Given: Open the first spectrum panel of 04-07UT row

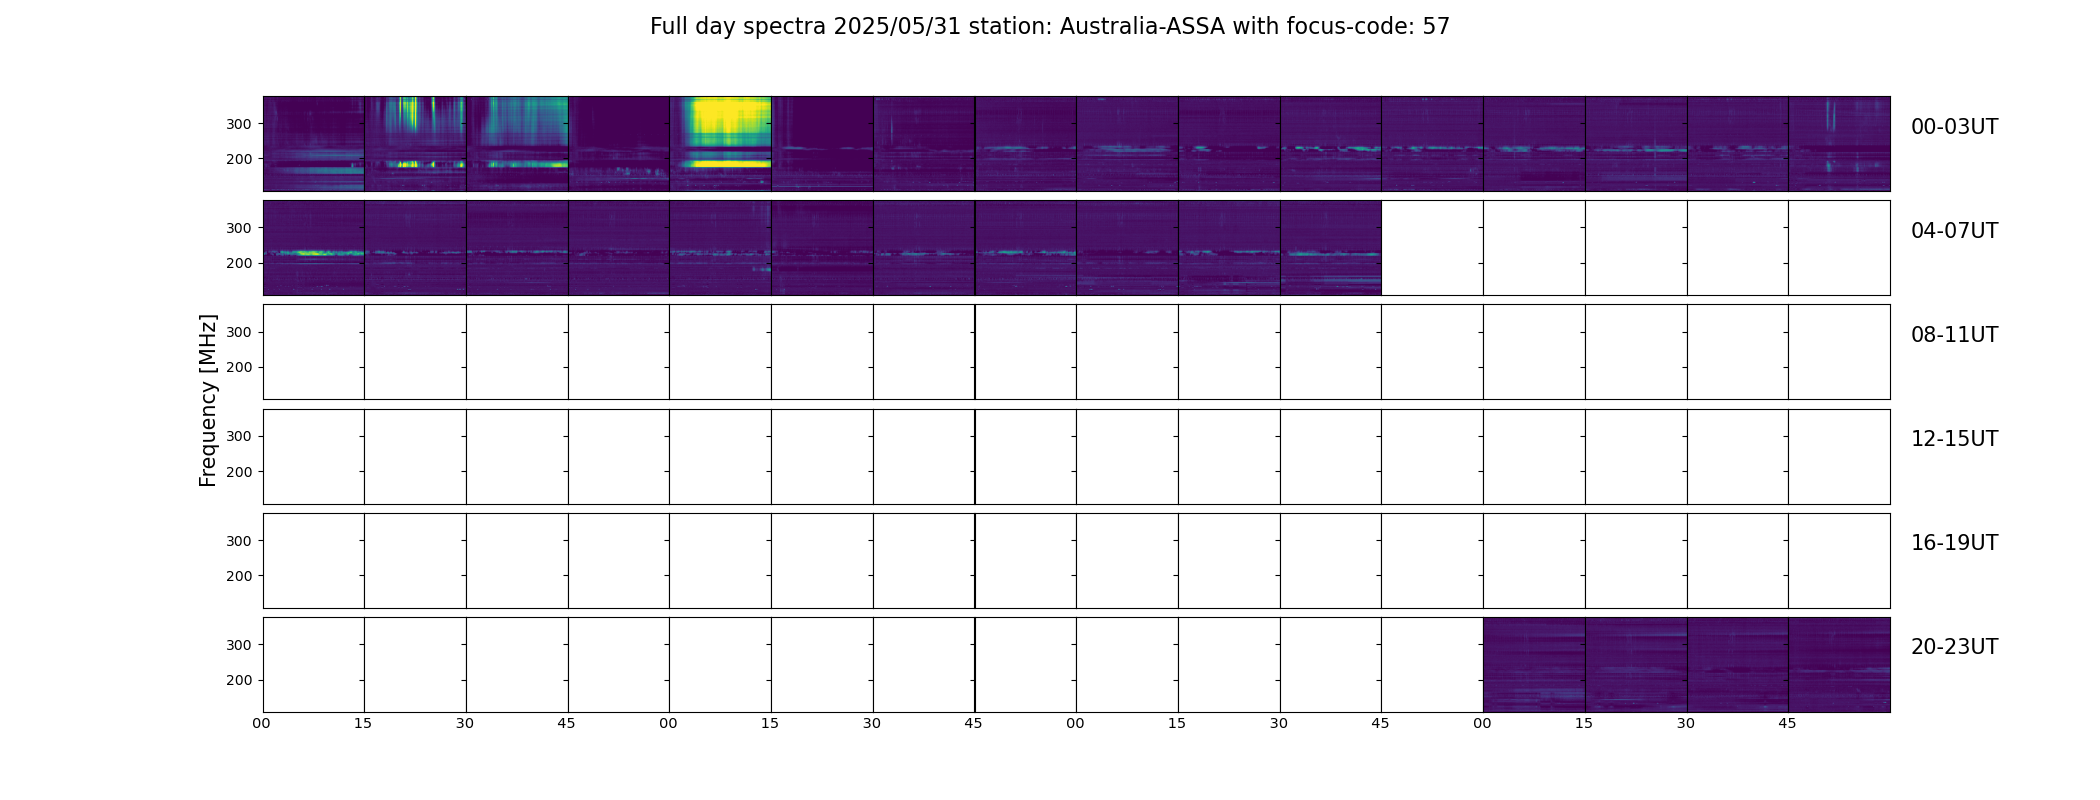Looking at the screenshot, I should (314, 248).
